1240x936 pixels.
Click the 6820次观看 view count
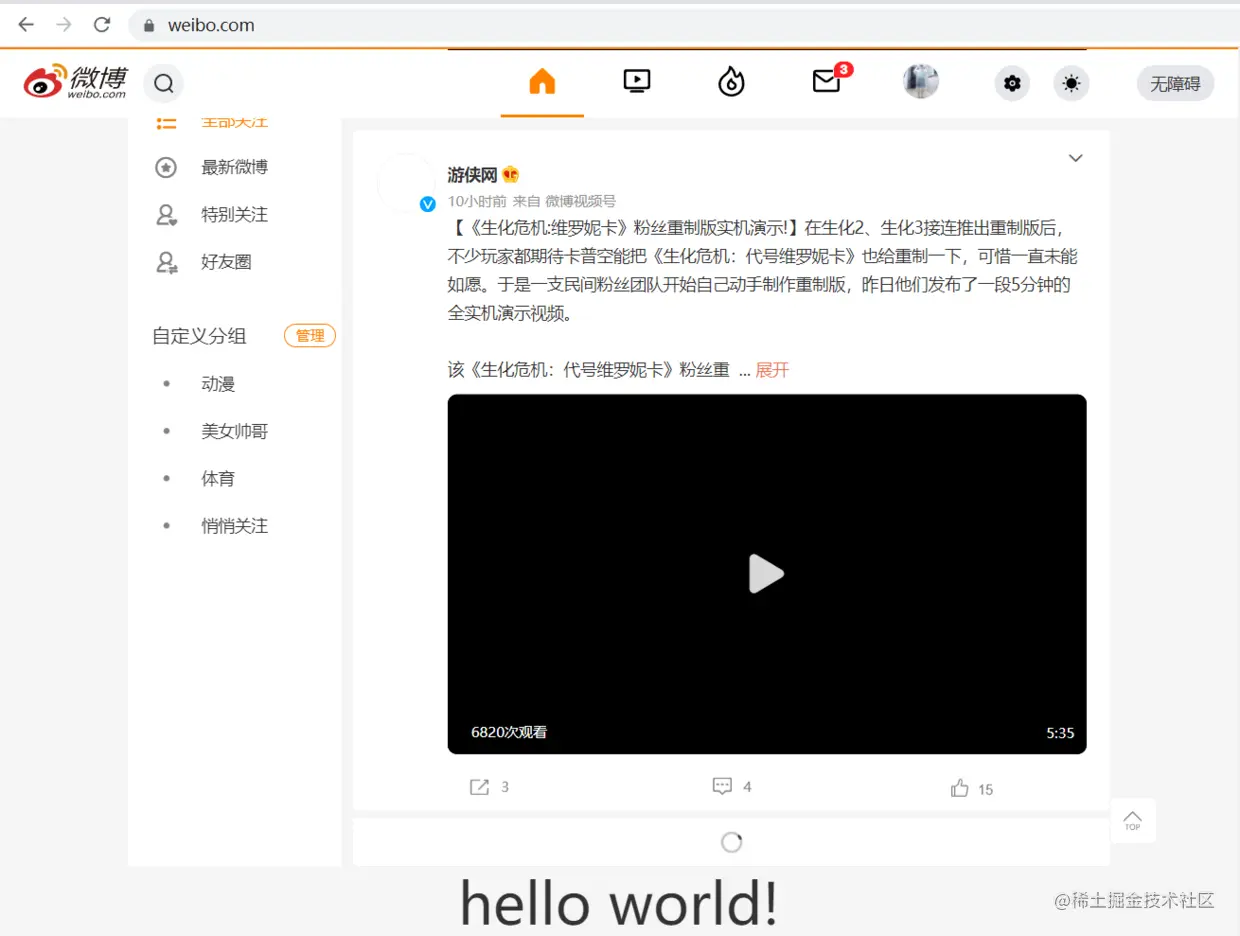[x=509, y=732]
